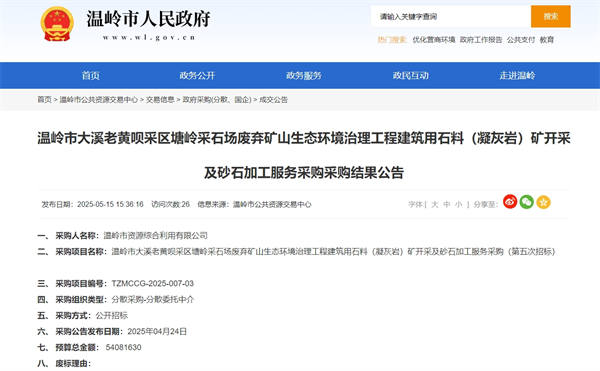600x371 pixels.
Task: Open the 政务公开 navigation tab
Action: [x=197, y=75]
